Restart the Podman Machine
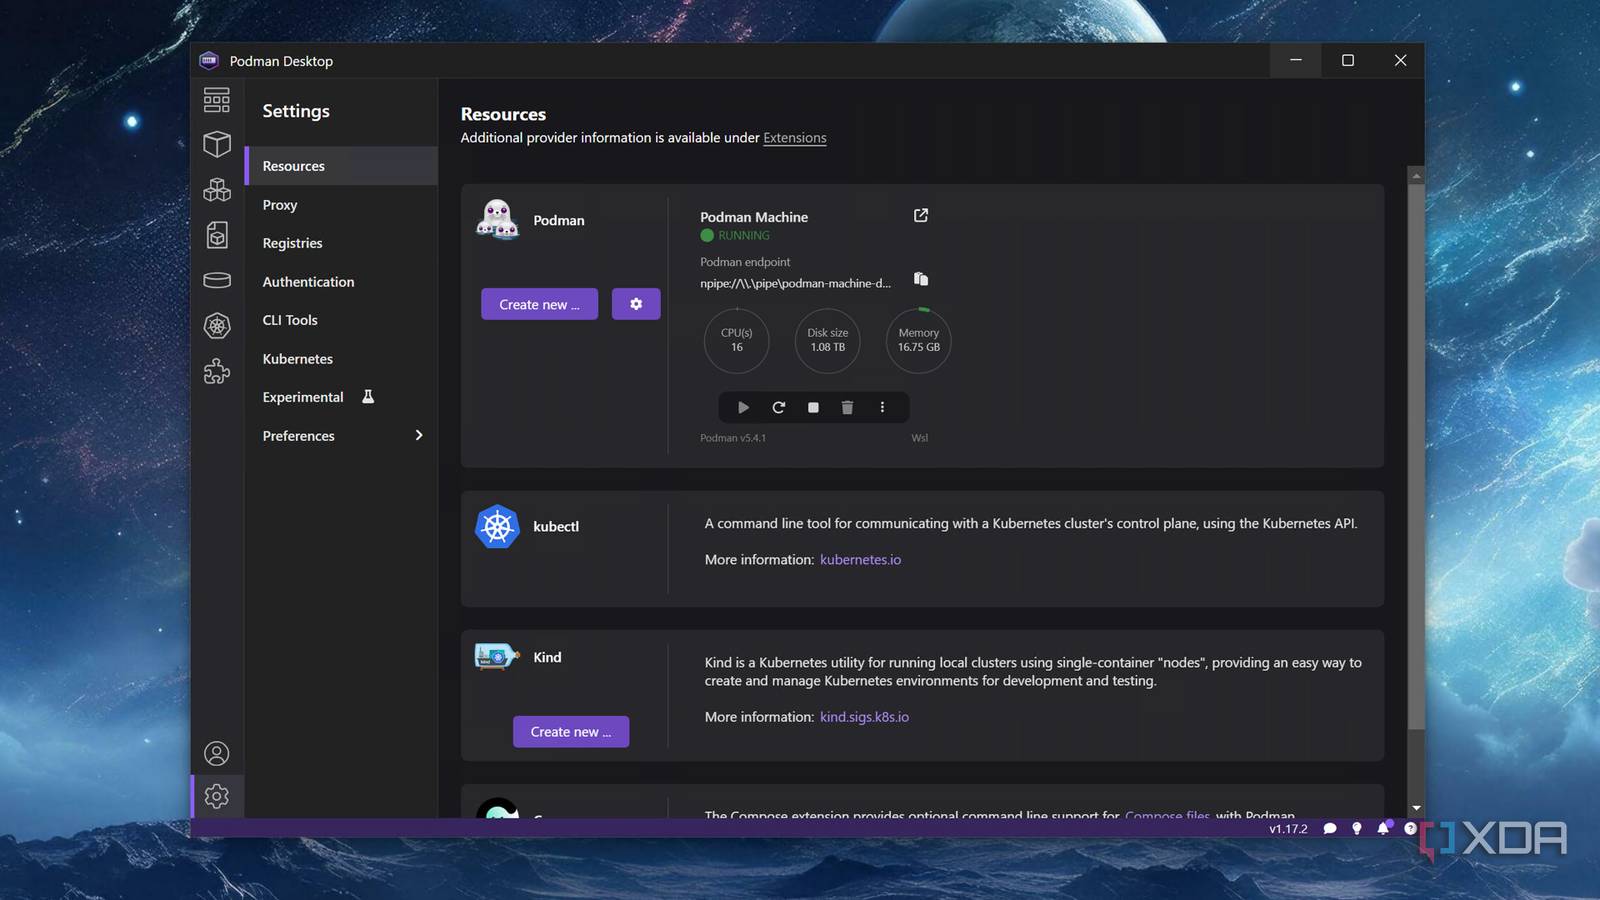 778,407
